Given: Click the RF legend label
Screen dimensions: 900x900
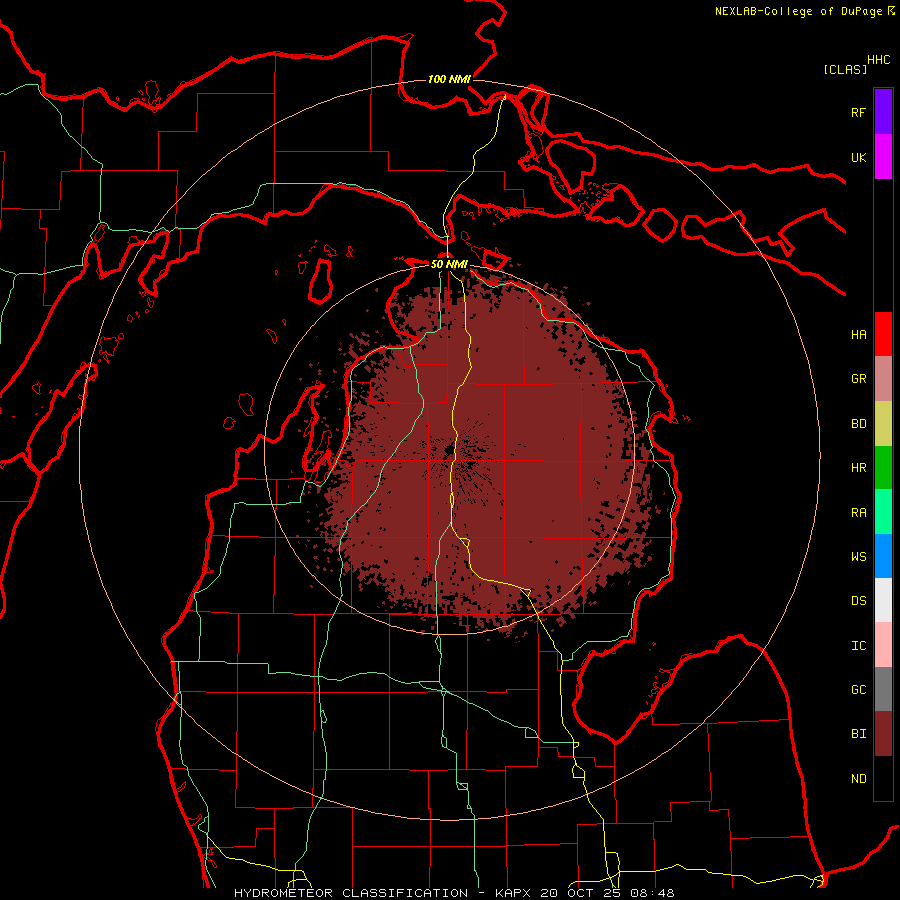Looking at the screenshot, I should click(858, 112).
